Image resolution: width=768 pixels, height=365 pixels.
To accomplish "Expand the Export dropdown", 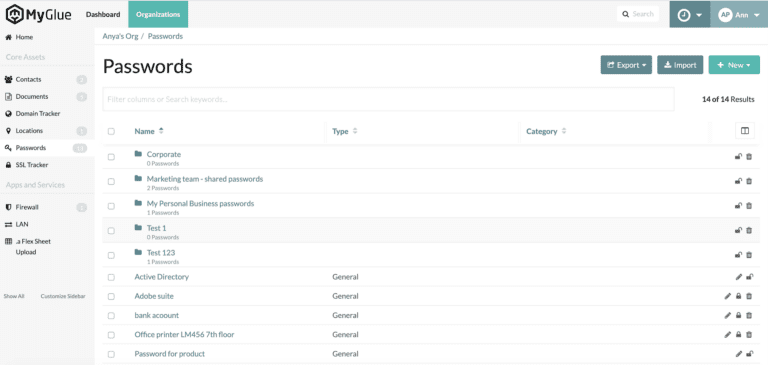I will coord(626,65).
